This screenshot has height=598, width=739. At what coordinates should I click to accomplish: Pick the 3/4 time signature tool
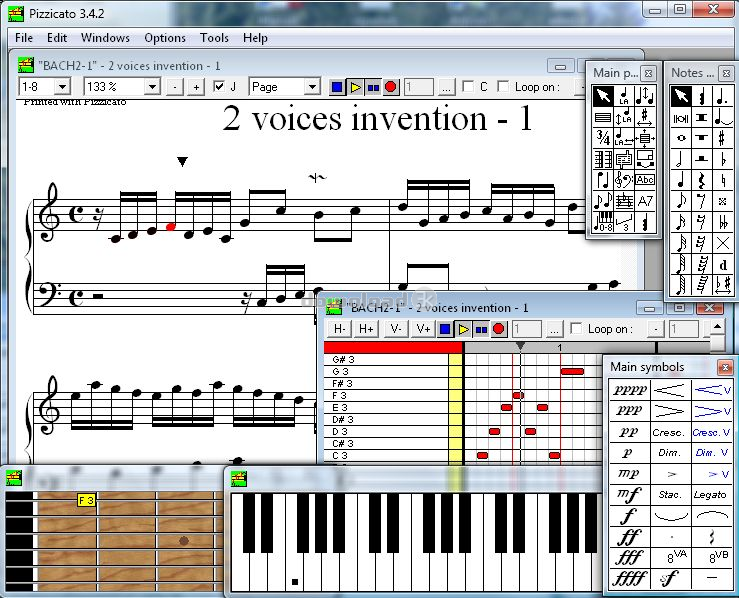point(603,138)
